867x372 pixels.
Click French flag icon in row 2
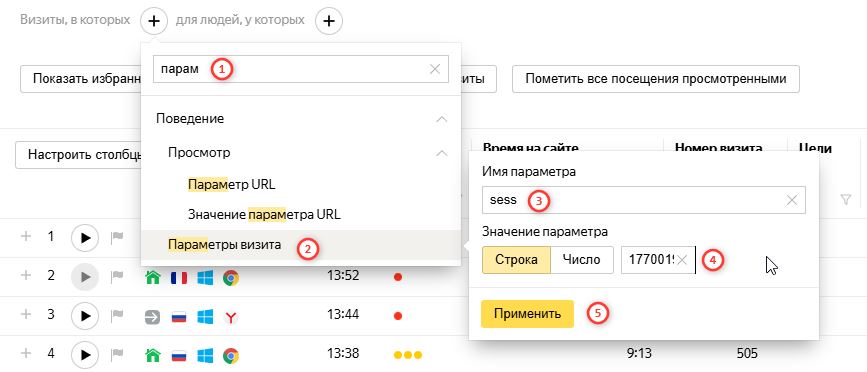[x=179, y=277]
